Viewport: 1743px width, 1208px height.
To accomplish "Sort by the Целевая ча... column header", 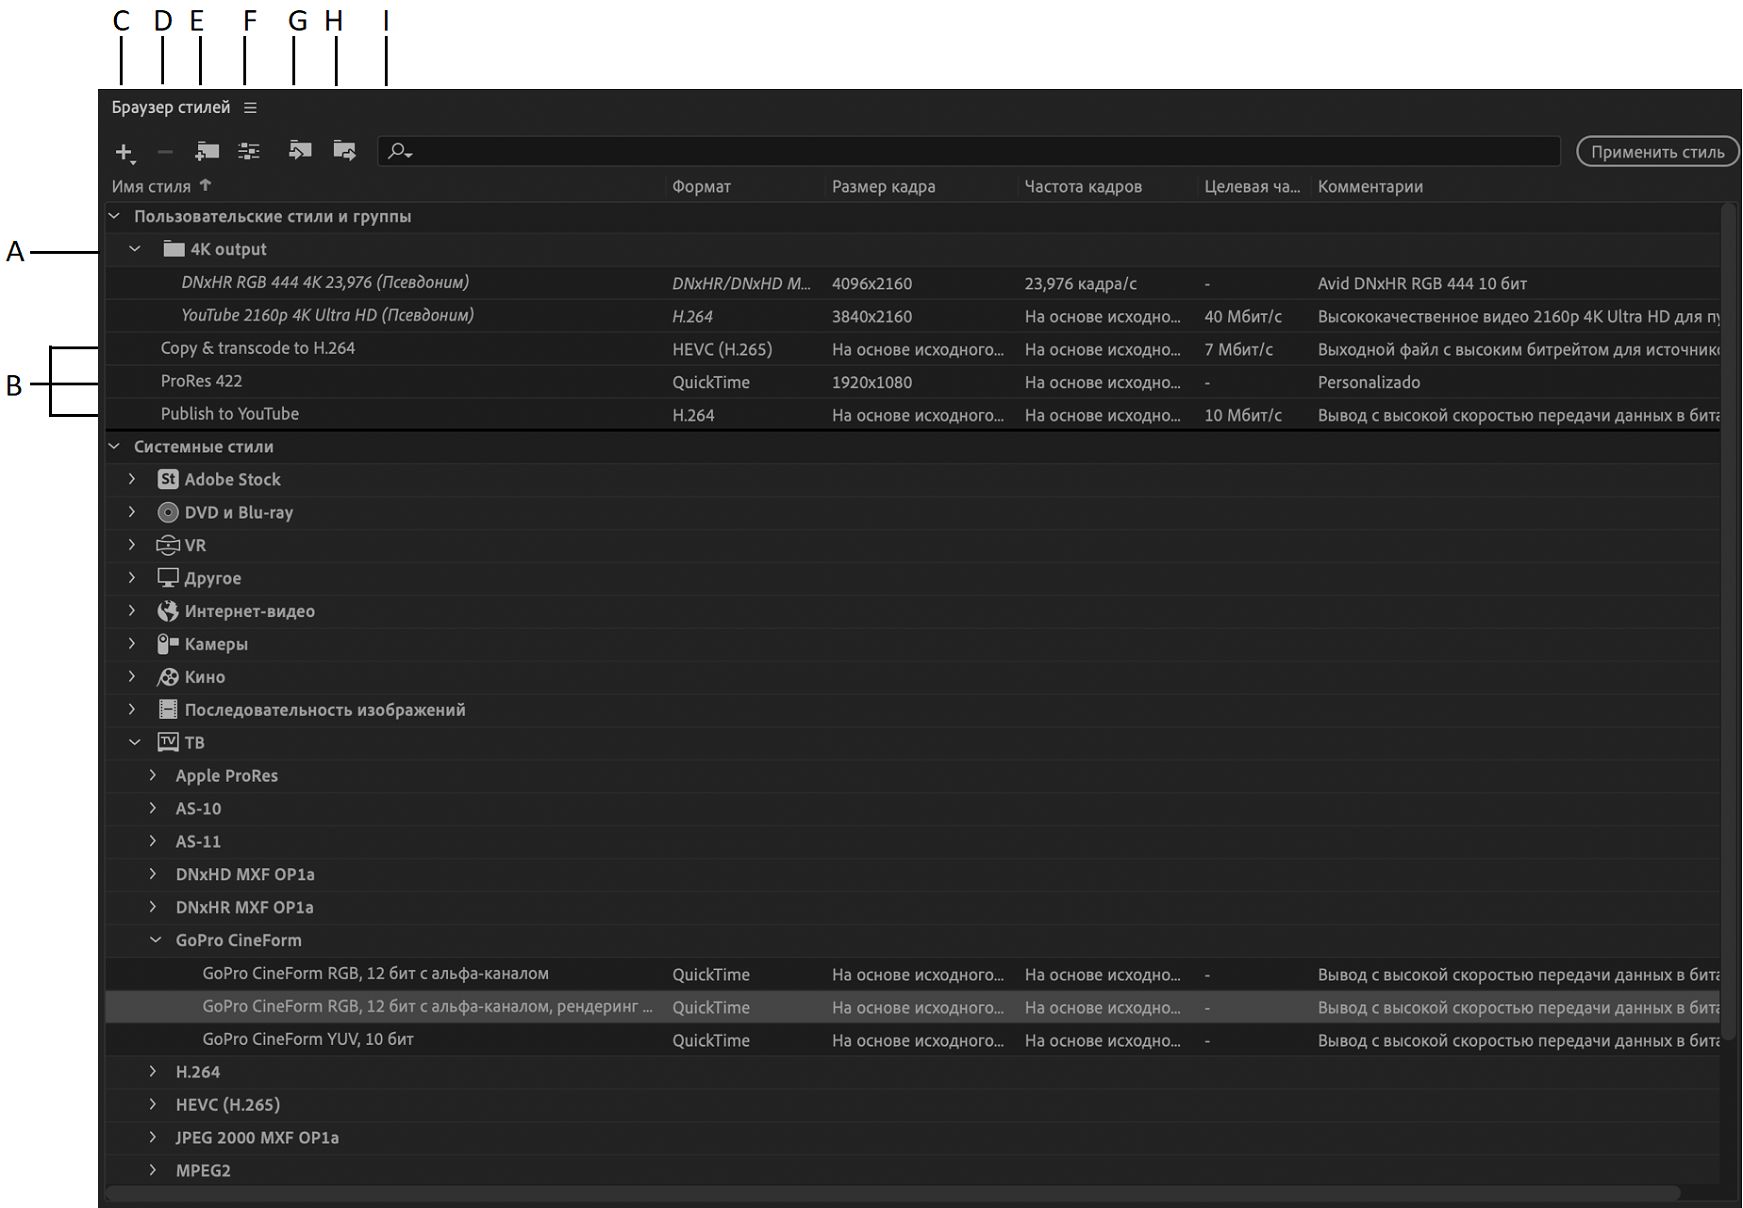I will tap(1252, 186).
